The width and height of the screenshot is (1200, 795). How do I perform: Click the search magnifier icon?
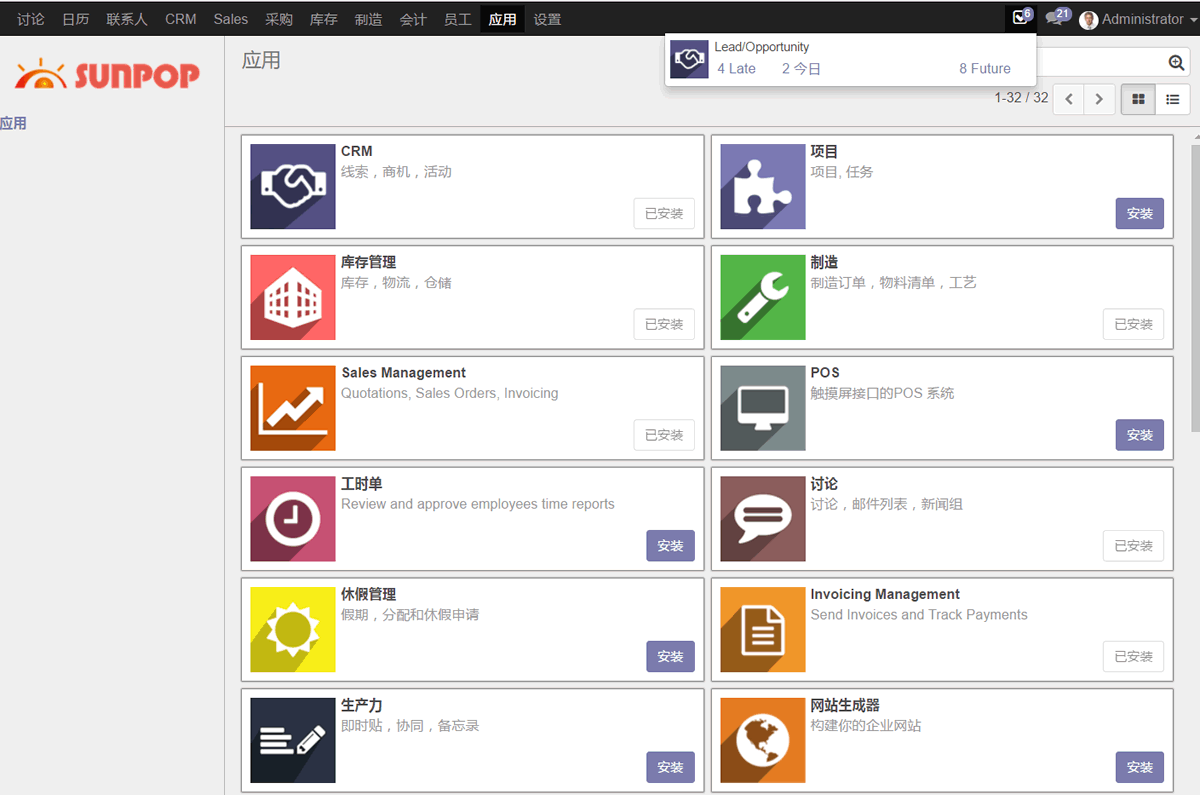pos(1176,62)
